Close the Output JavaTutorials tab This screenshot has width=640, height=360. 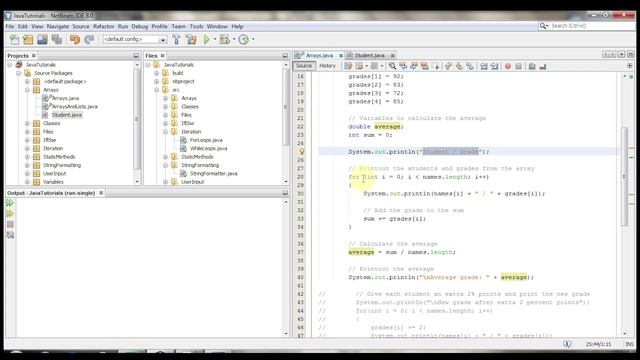coord(101,193)
